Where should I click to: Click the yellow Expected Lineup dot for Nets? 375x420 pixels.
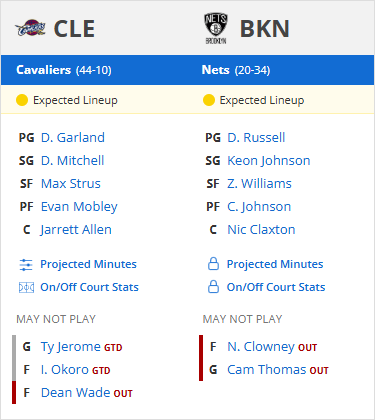coord(209,100)
